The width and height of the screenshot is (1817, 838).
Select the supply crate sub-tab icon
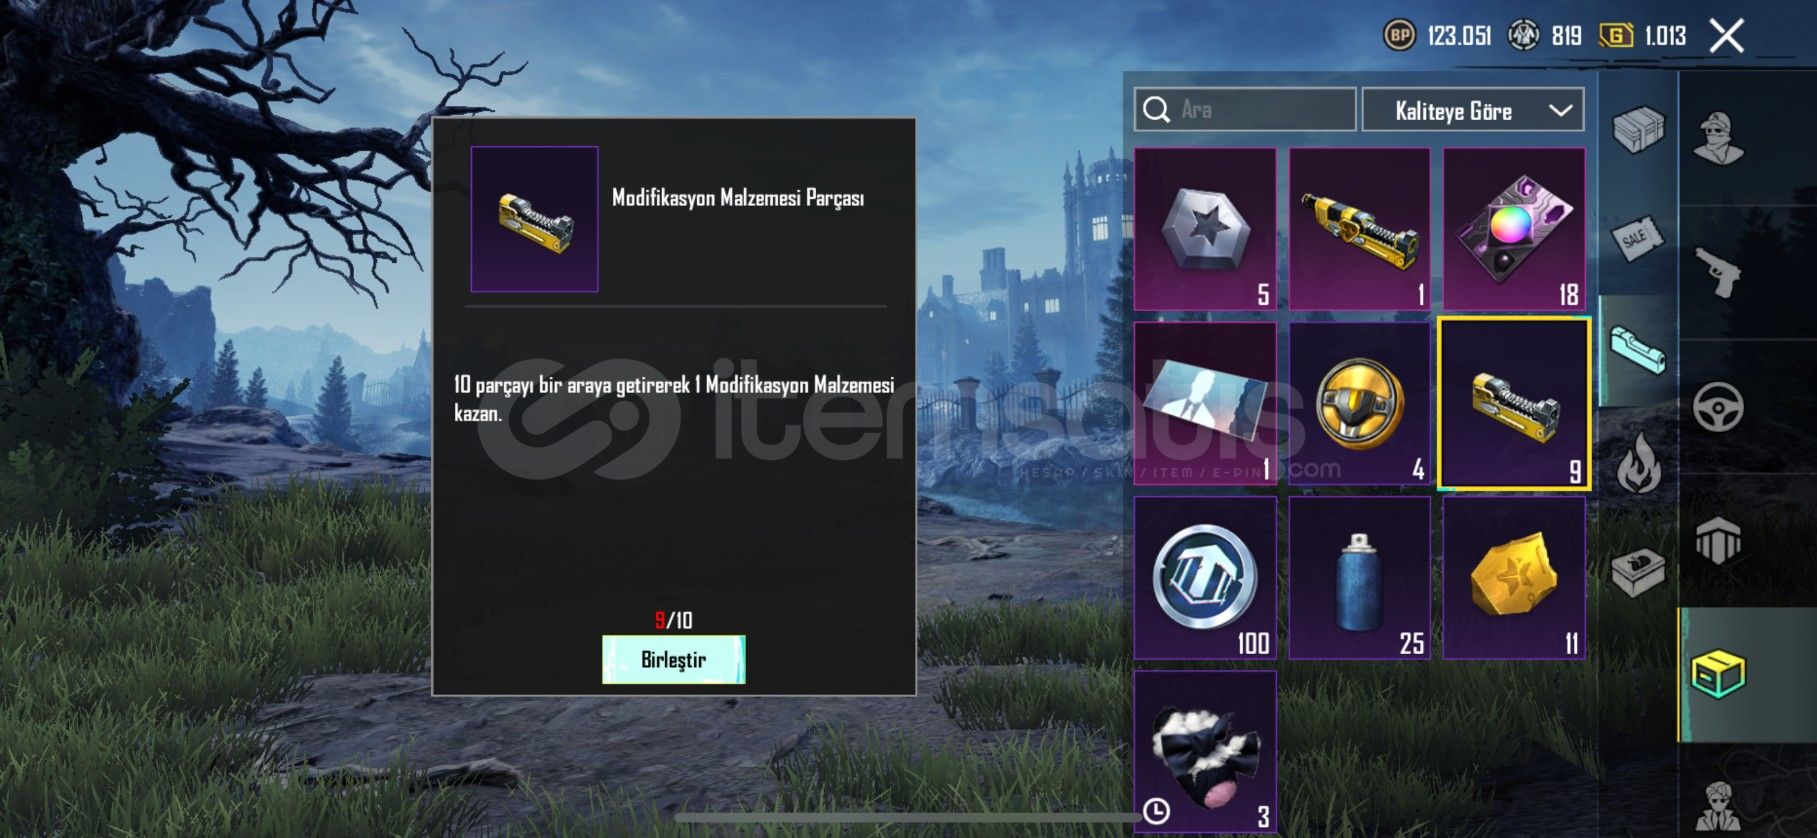click(x=1638, y=130)
